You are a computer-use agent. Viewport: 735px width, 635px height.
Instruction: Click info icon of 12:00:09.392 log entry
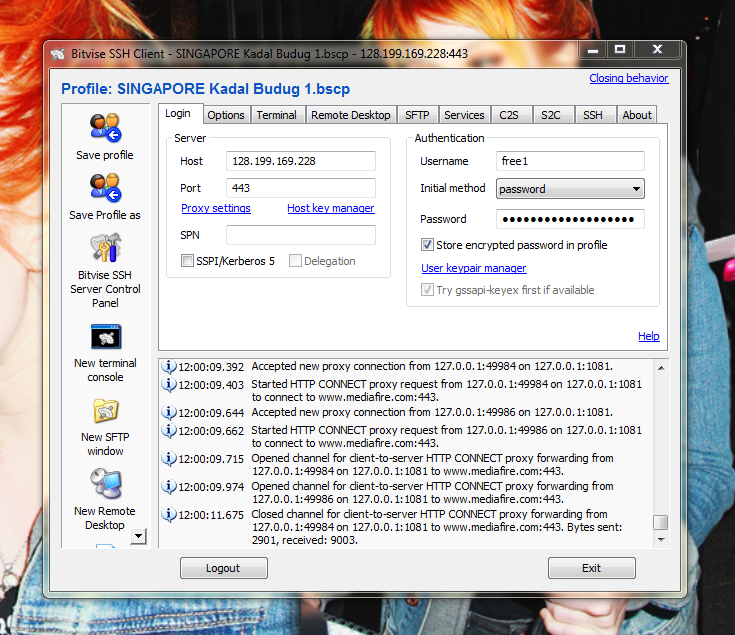(169, 366)
